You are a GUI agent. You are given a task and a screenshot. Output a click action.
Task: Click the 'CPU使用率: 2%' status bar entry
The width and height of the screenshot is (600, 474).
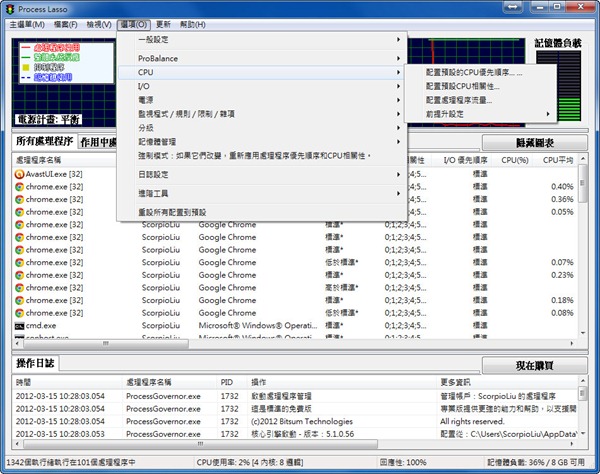(250, 463)
